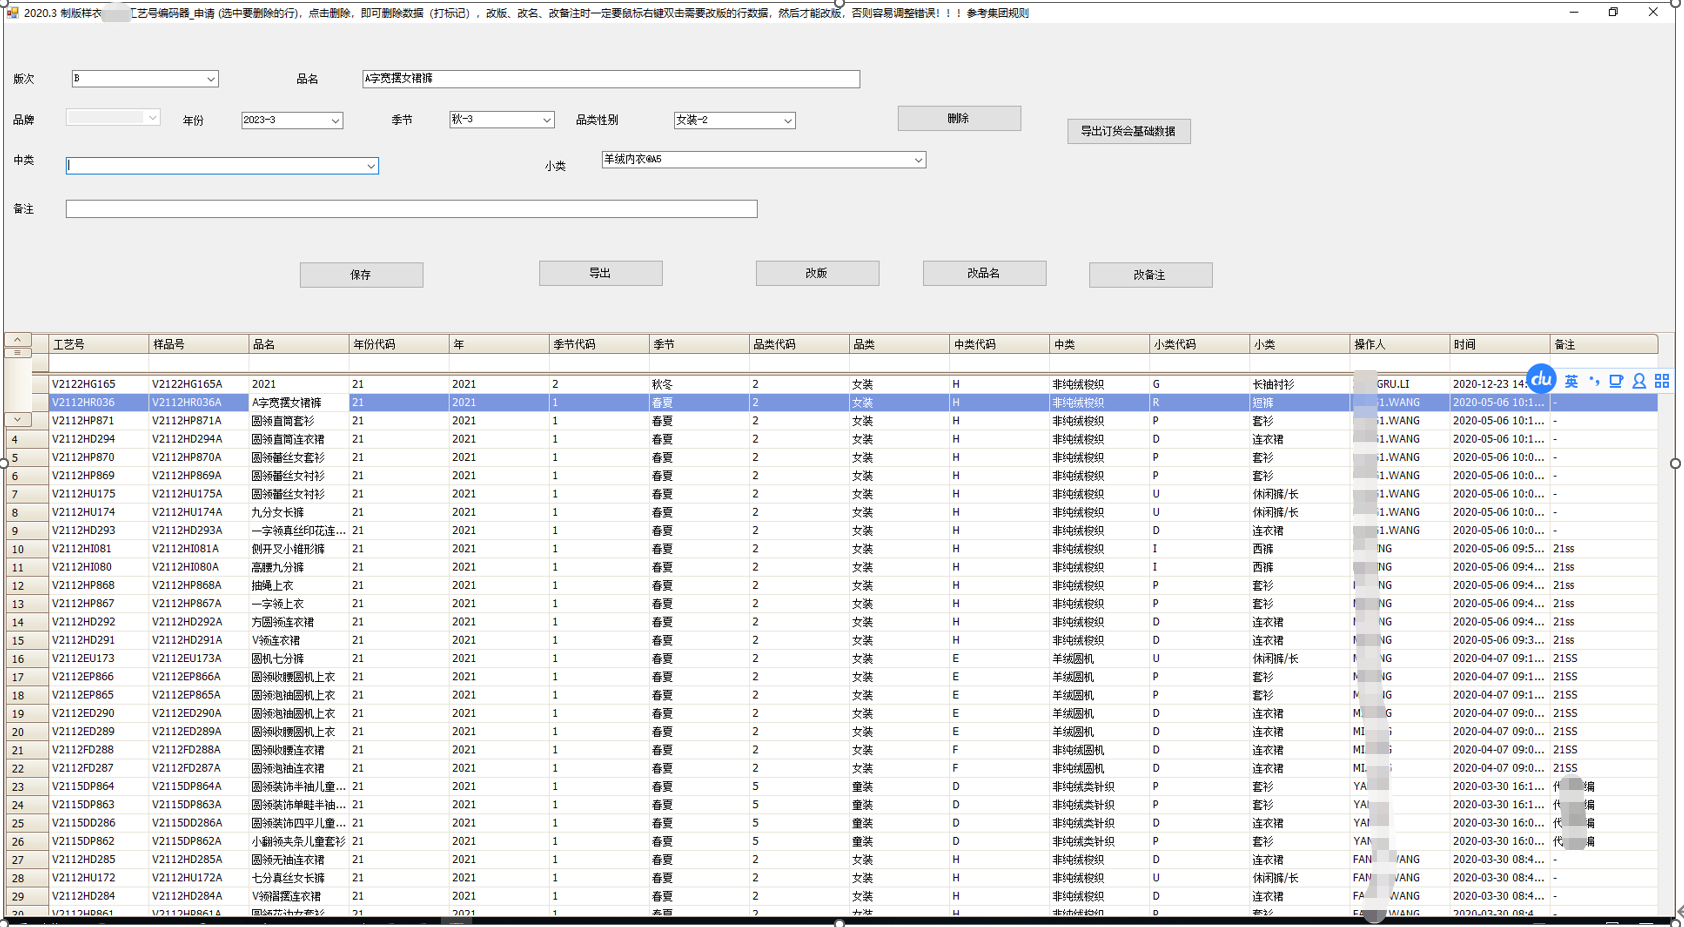The width and height of the screenshot is (1684, 927).
Task: Click the 年份代码 column header
Action: [399, 344]
